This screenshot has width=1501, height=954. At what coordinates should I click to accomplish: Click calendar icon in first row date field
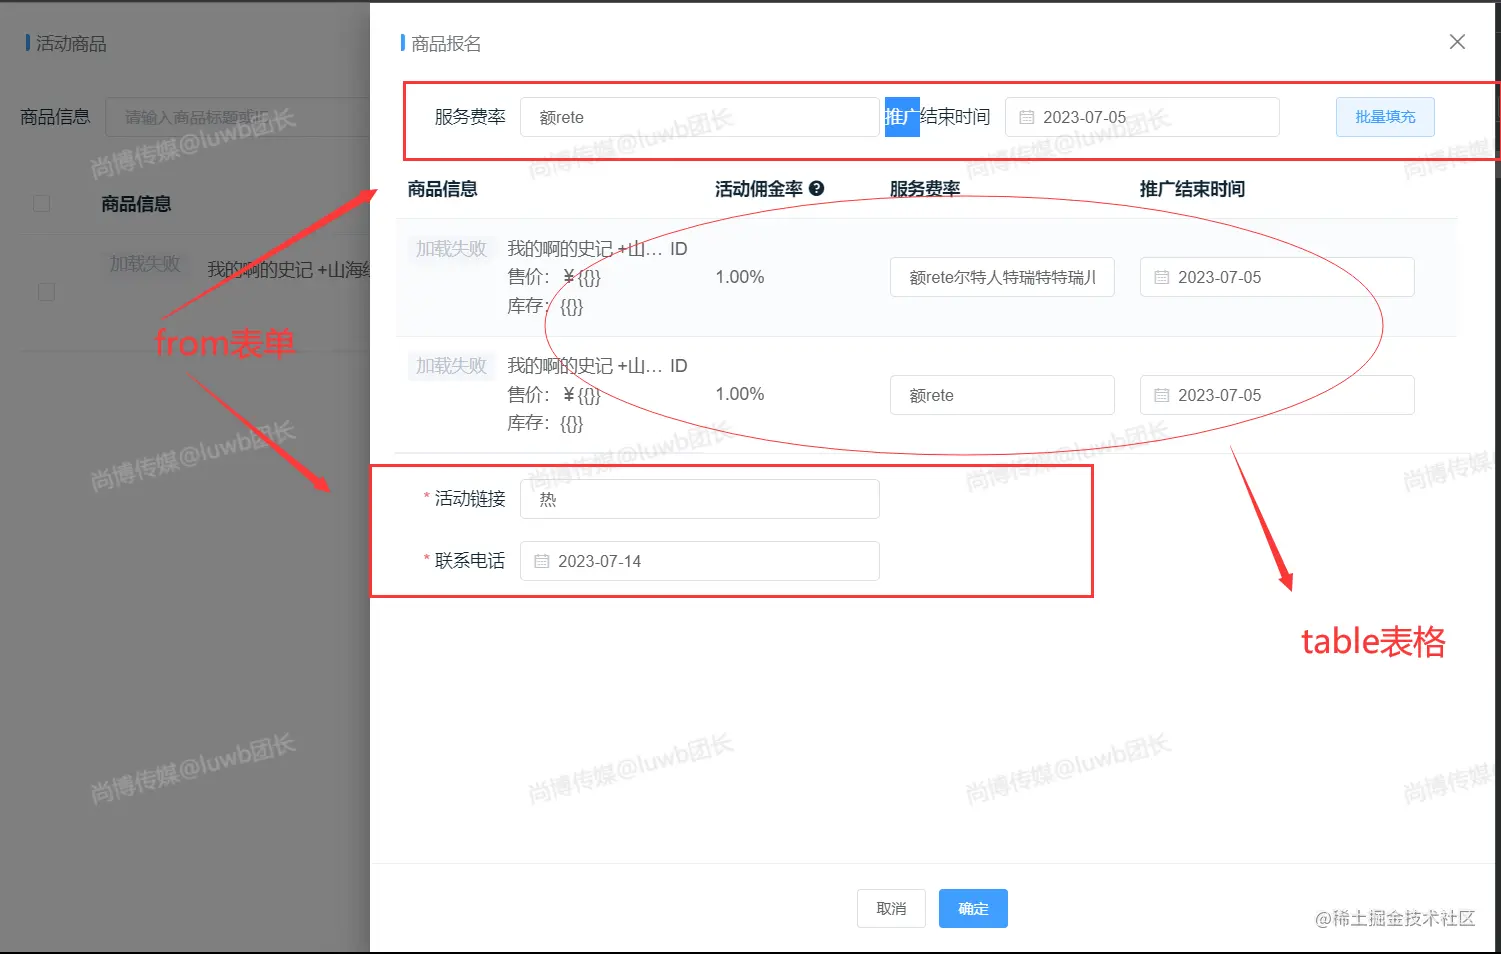[x=1161, y=278]
